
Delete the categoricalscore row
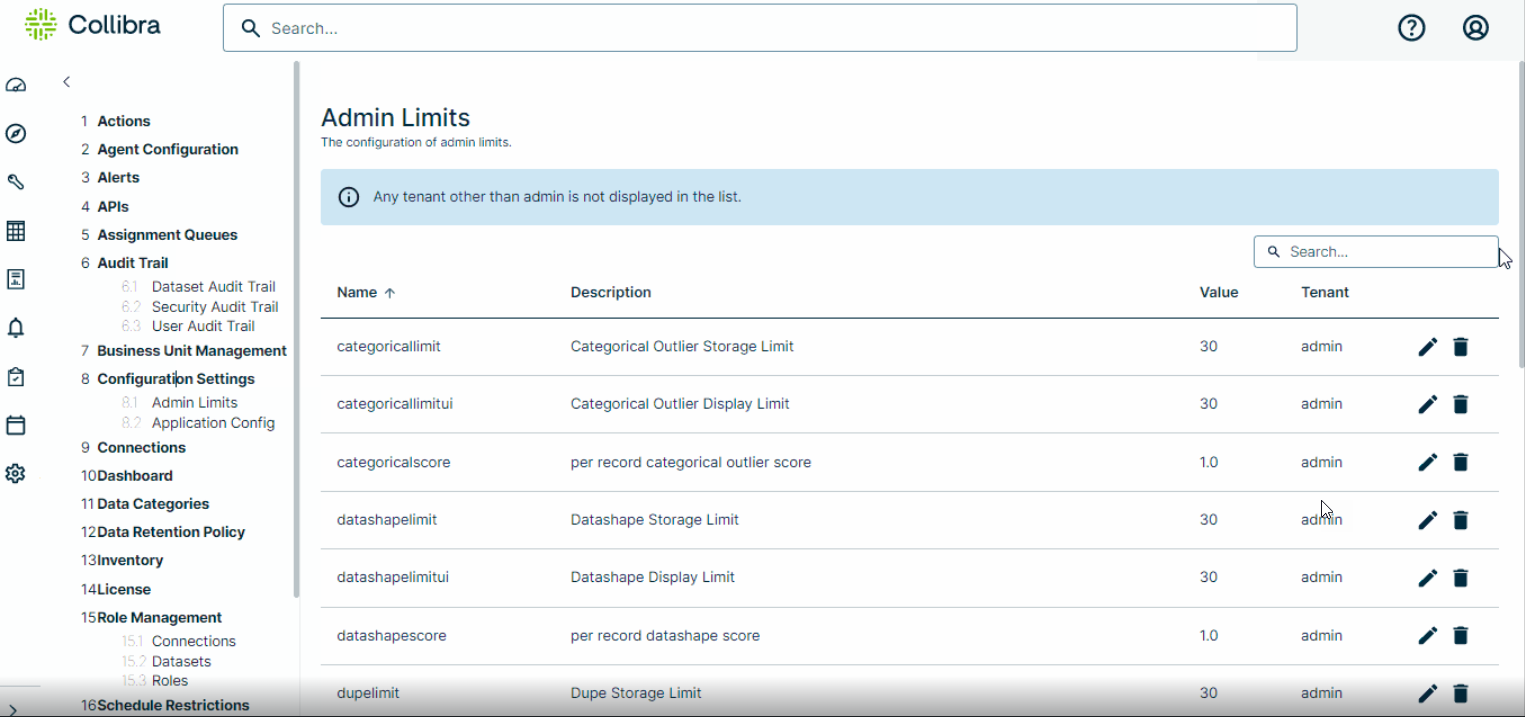[1461, 462]
